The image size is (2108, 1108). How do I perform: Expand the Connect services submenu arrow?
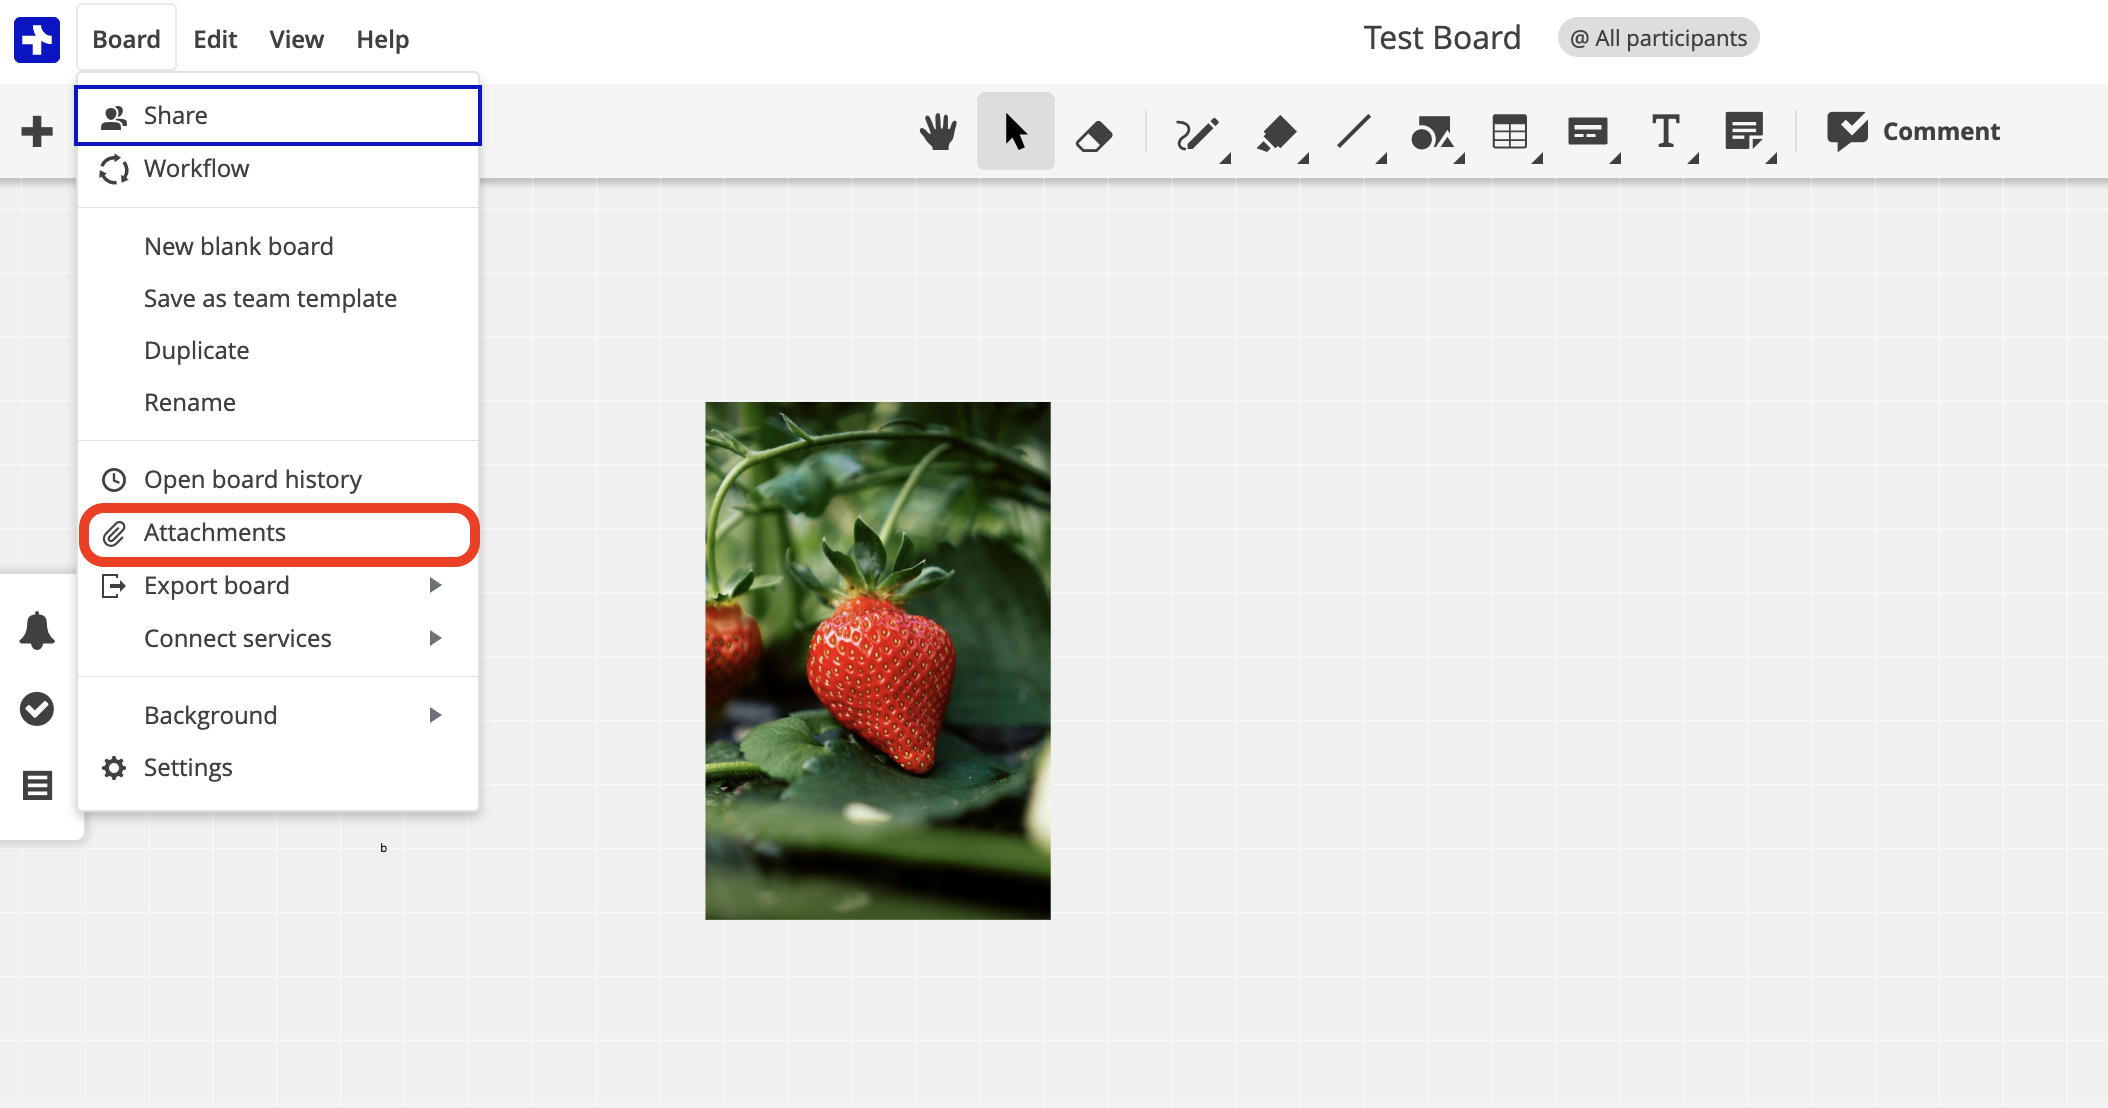(435, 638)
